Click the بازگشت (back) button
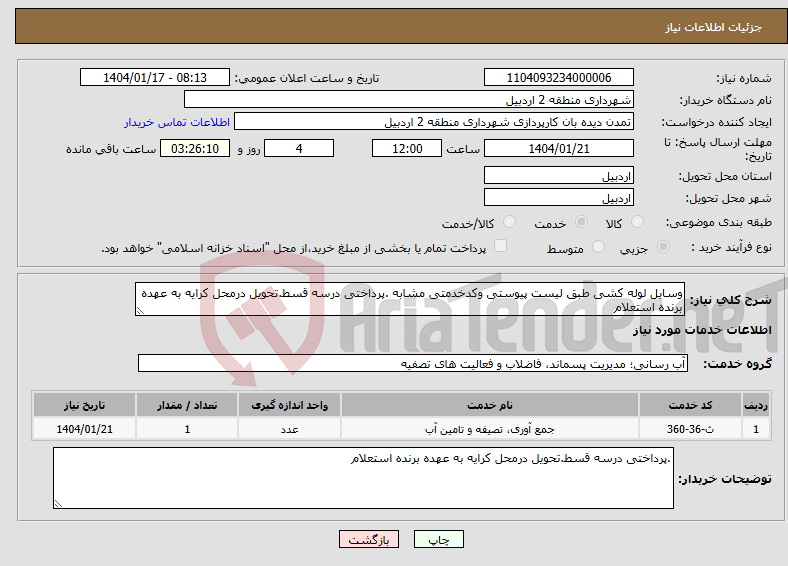 369,540
